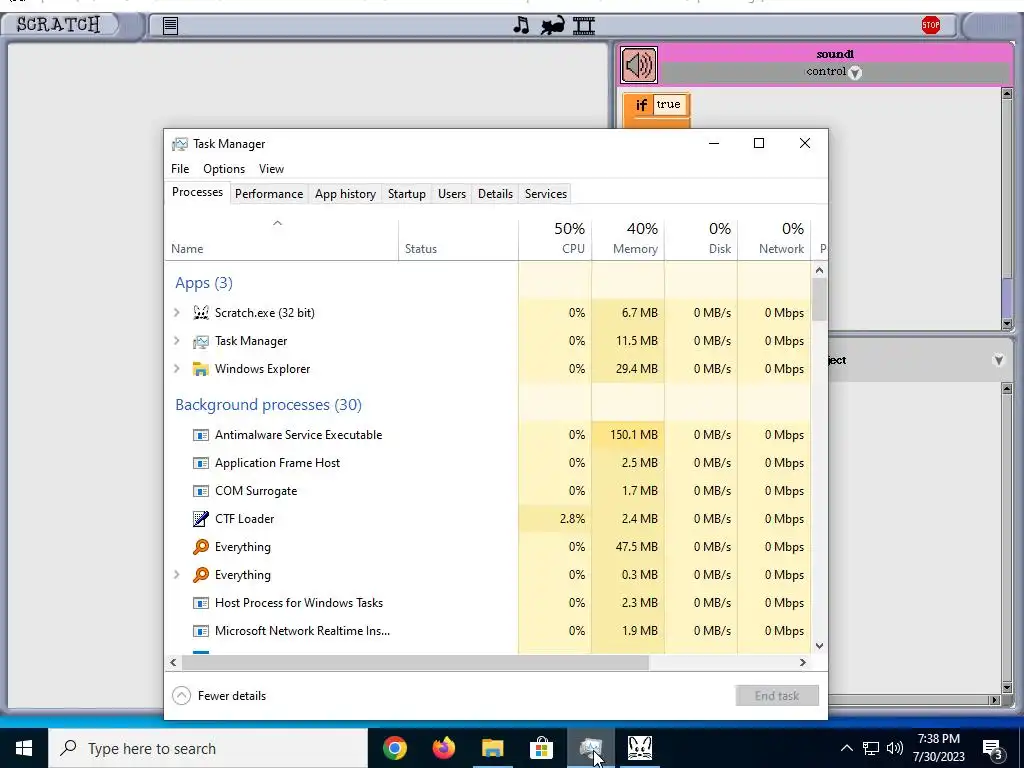
Task: Click the taskbar search box
Action: (208, 748)
